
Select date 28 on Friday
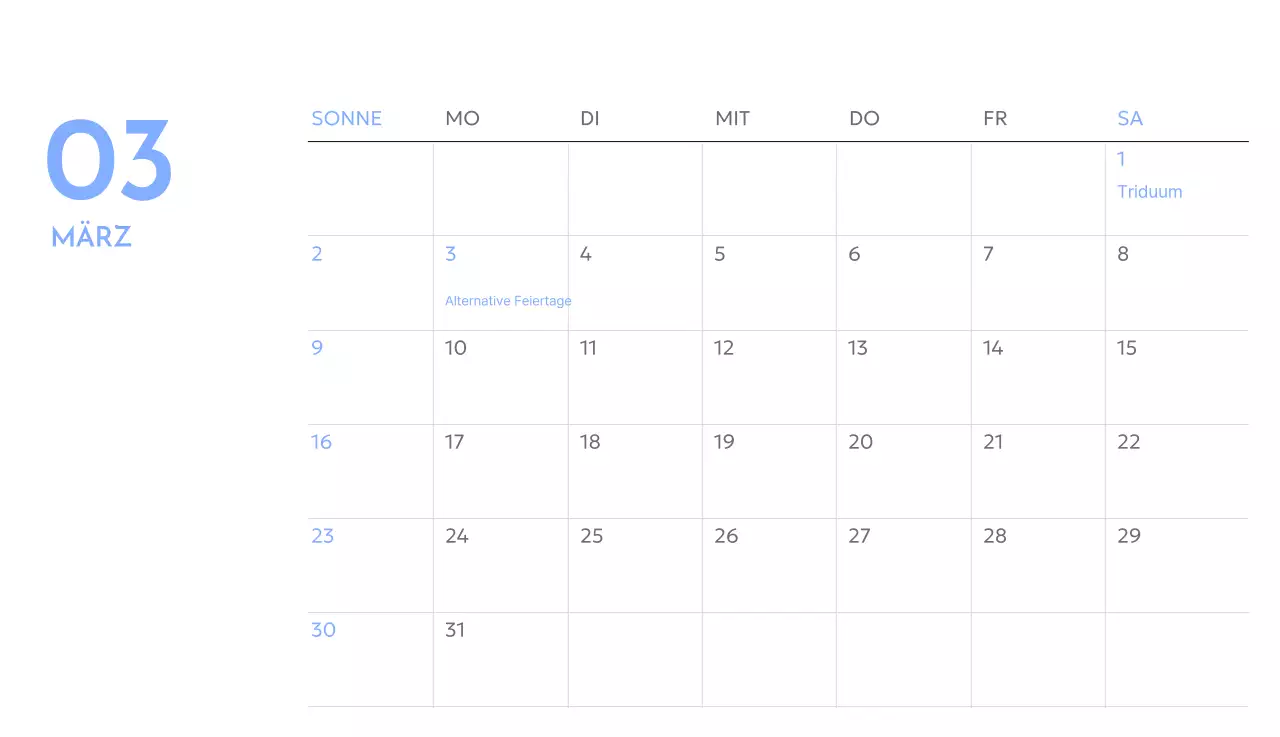[994, 536]
